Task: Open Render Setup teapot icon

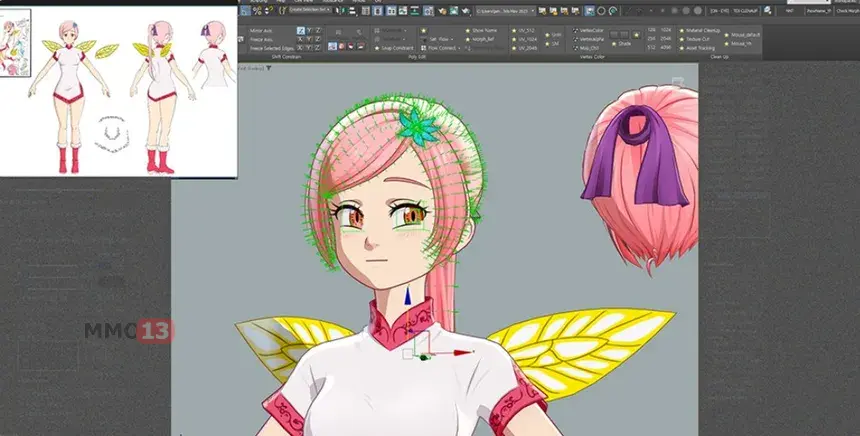Action: coord(442,10)
